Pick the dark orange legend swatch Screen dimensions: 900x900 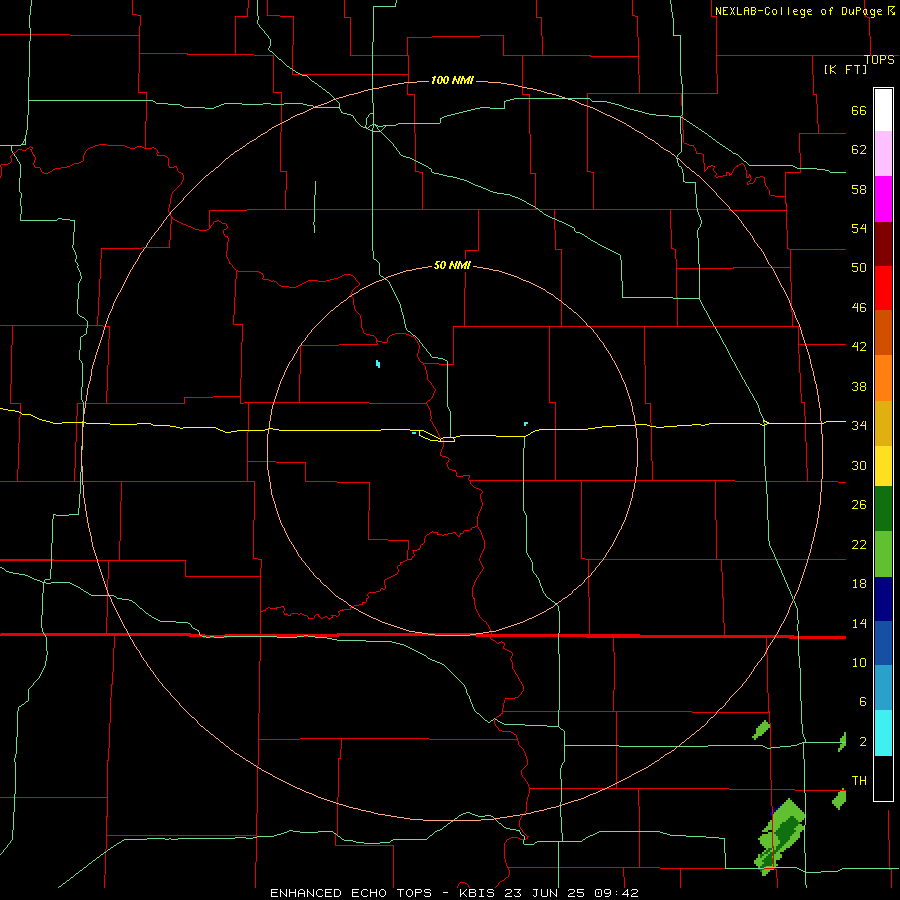tap(883, 332)
